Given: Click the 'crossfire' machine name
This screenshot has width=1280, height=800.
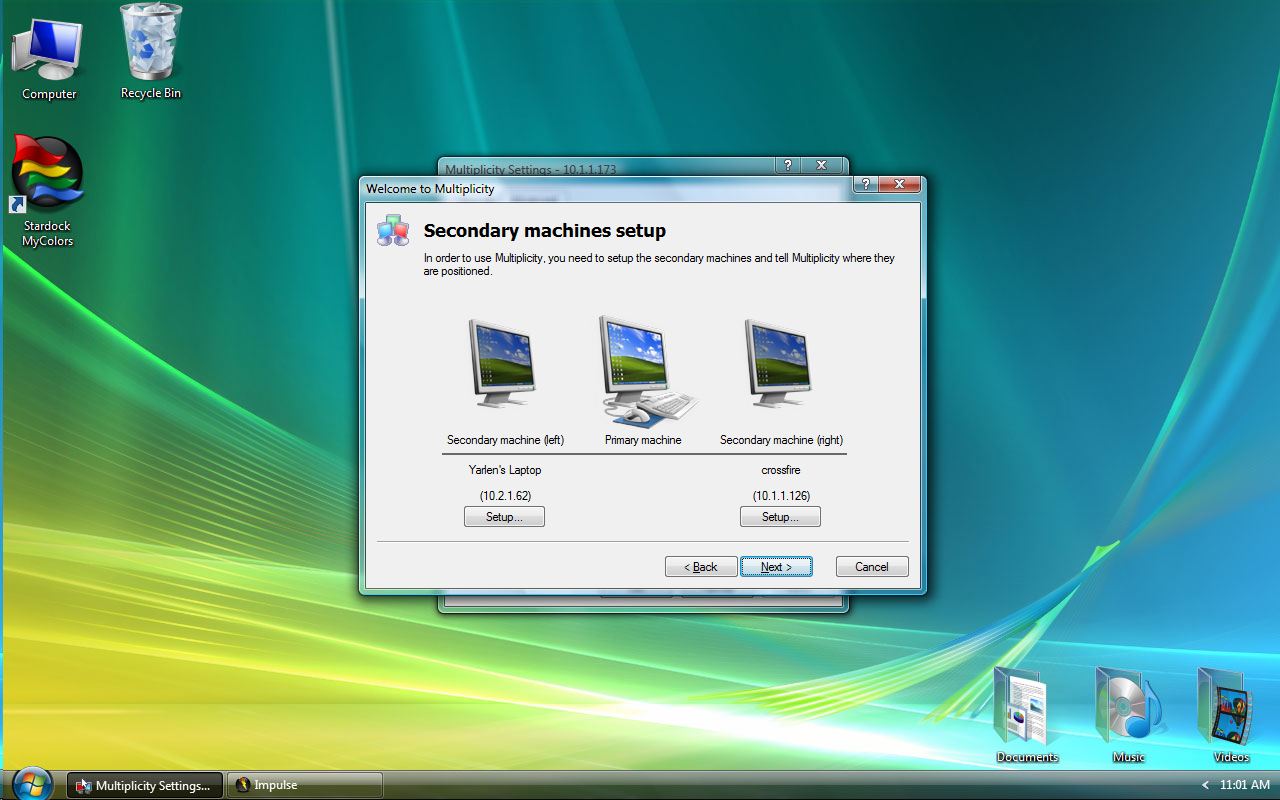Looking at the screenshot, I should (781, 470).
